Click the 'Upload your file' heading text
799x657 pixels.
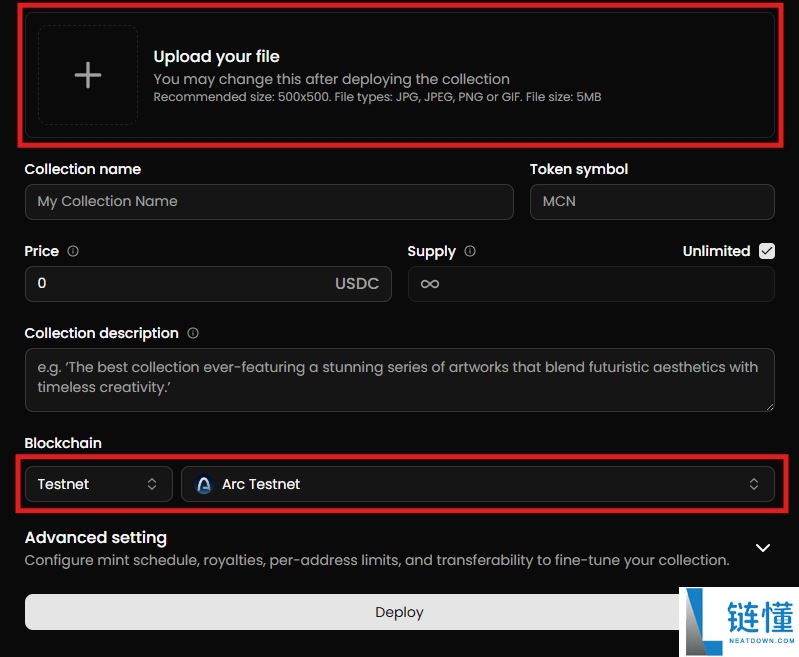coord(216,57)
